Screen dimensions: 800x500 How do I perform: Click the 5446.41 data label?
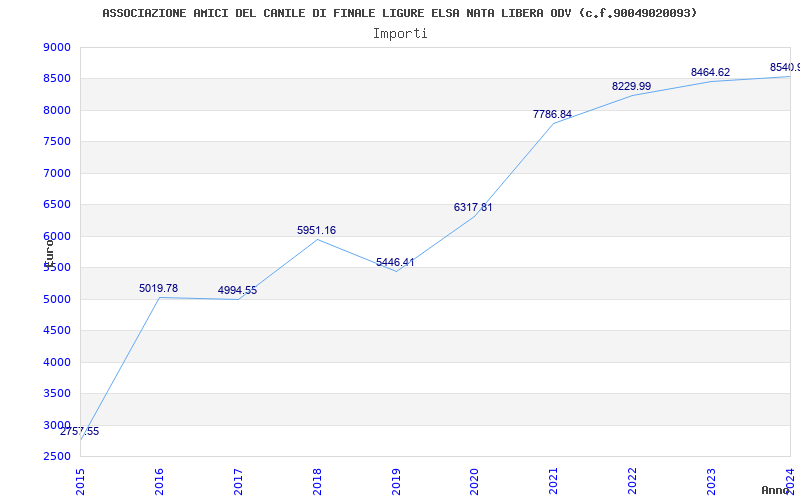[395, 262]
